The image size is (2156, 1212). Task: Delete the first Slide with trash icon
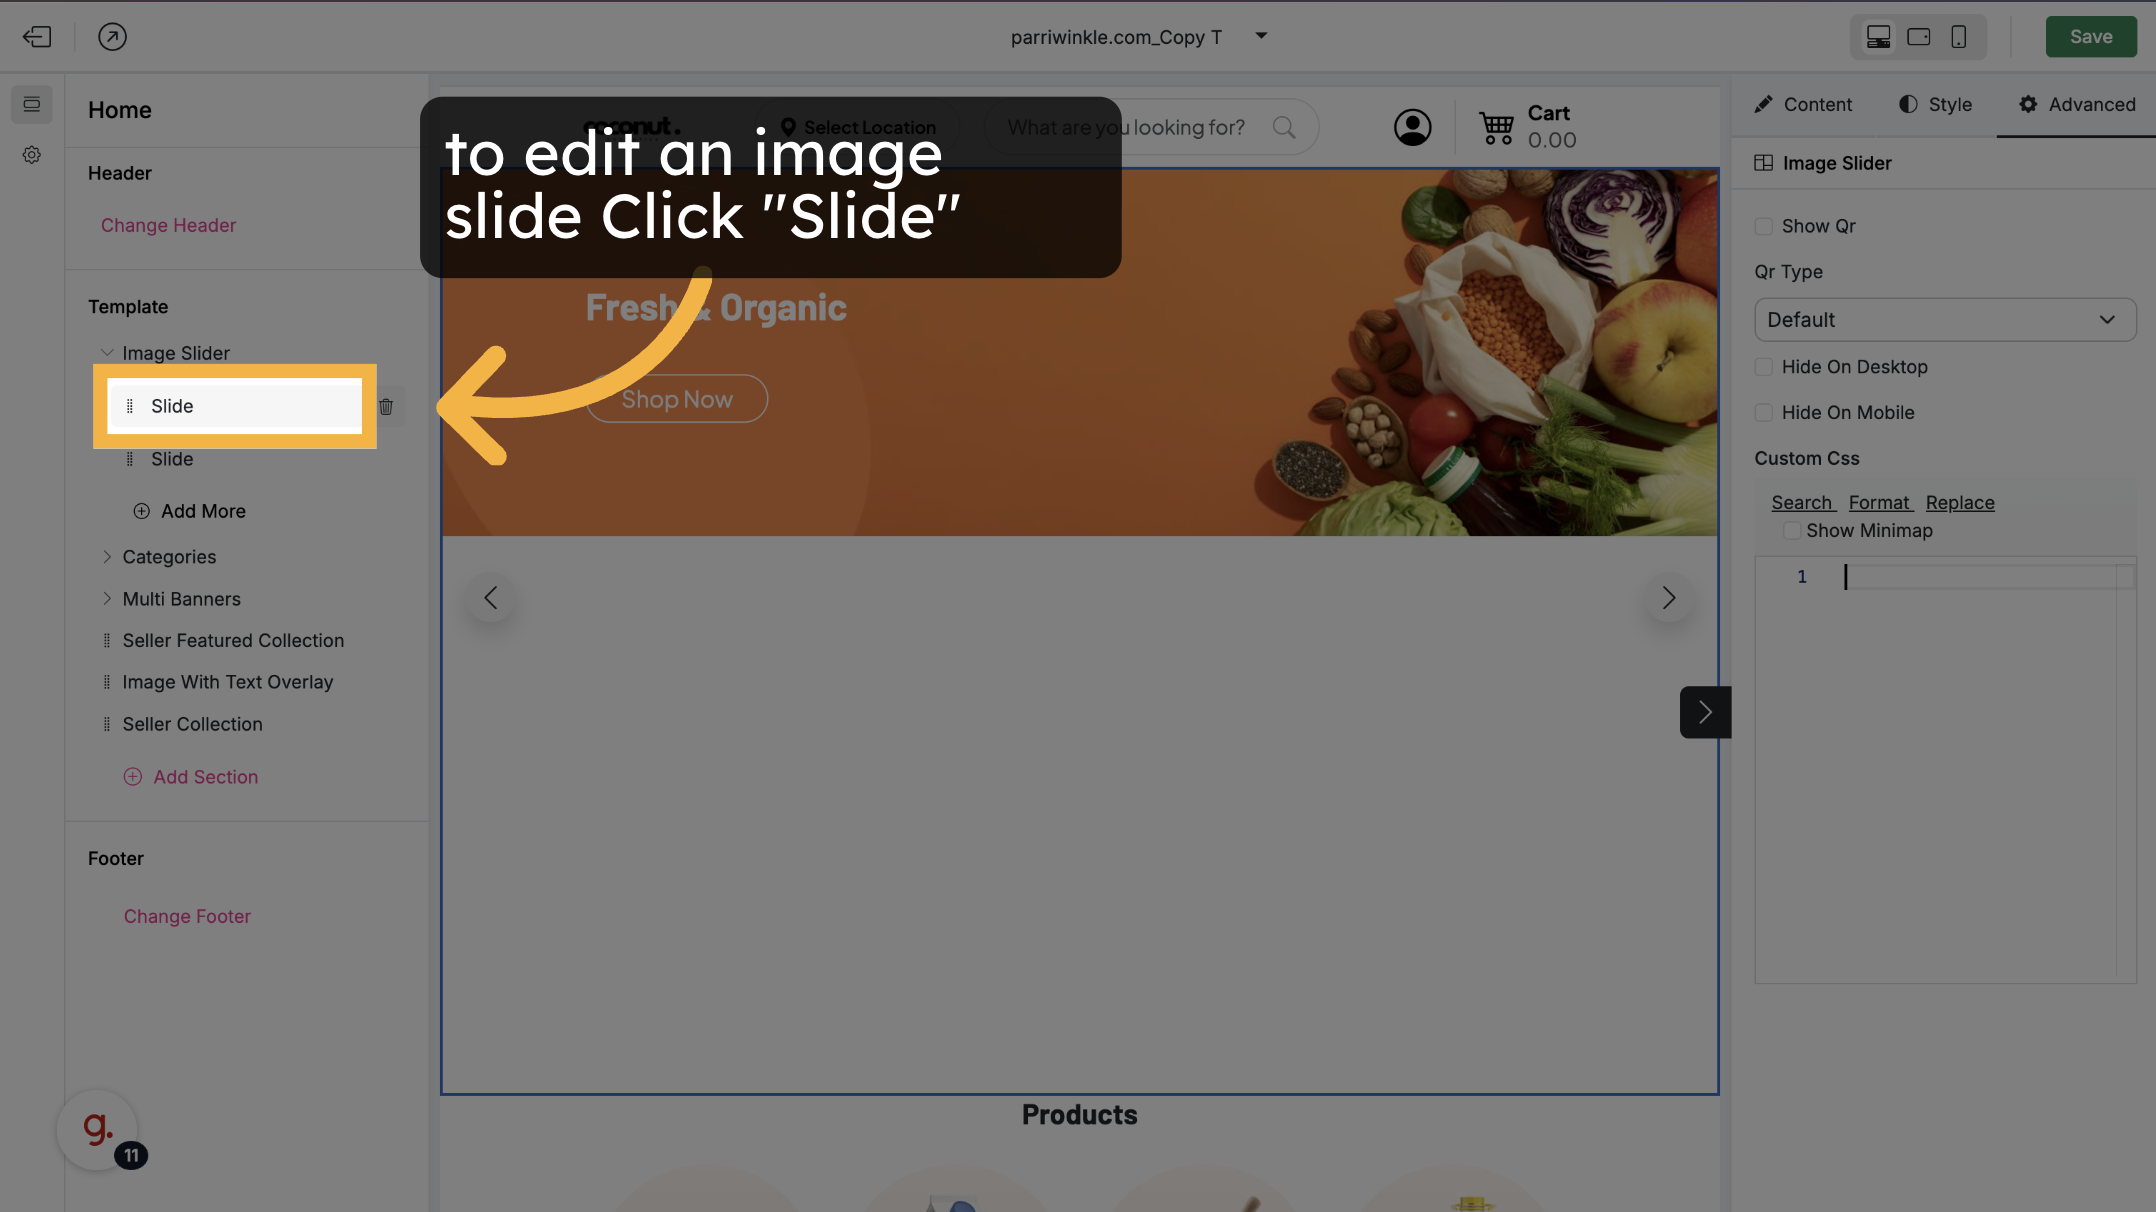coord(386,406)
